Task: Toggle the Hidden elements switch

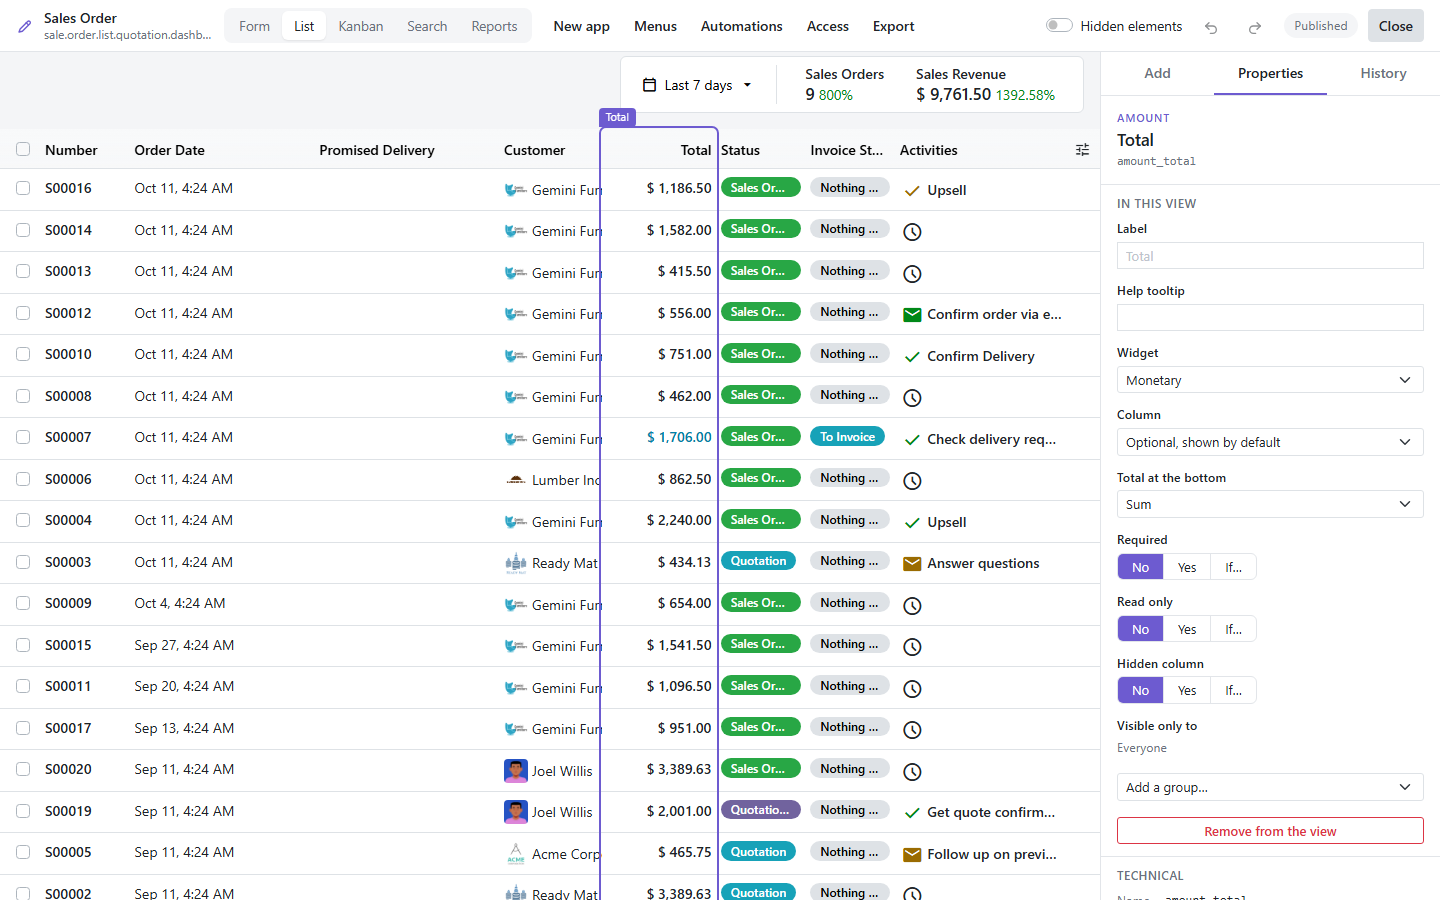Action: point(1059,26)
